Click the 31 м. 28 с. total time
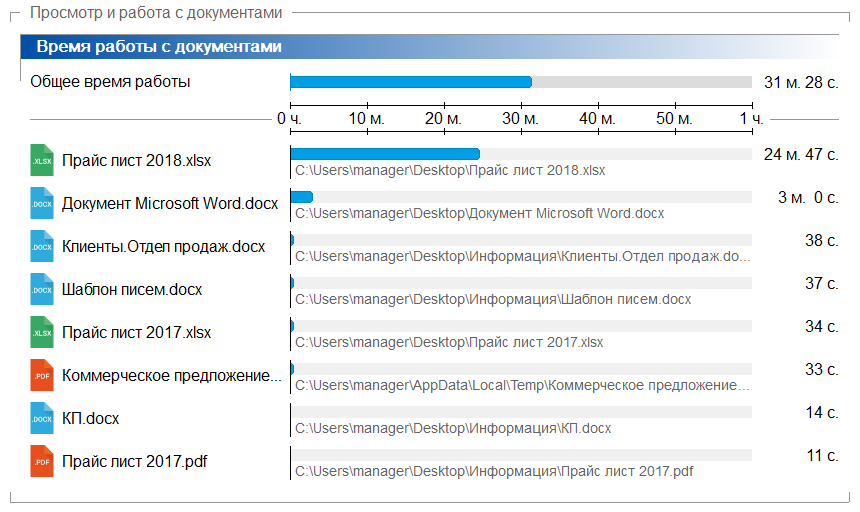 800,82
